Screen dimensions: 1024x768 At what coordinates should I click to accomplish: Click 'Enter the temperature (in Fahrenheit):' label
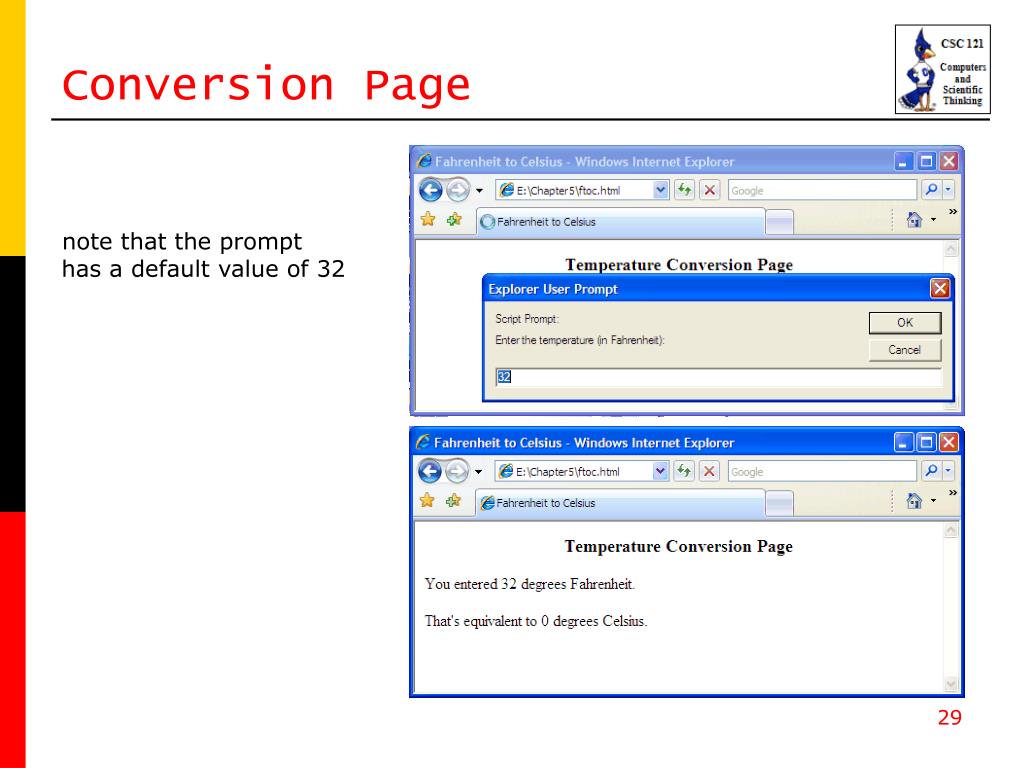pos(580,340)
